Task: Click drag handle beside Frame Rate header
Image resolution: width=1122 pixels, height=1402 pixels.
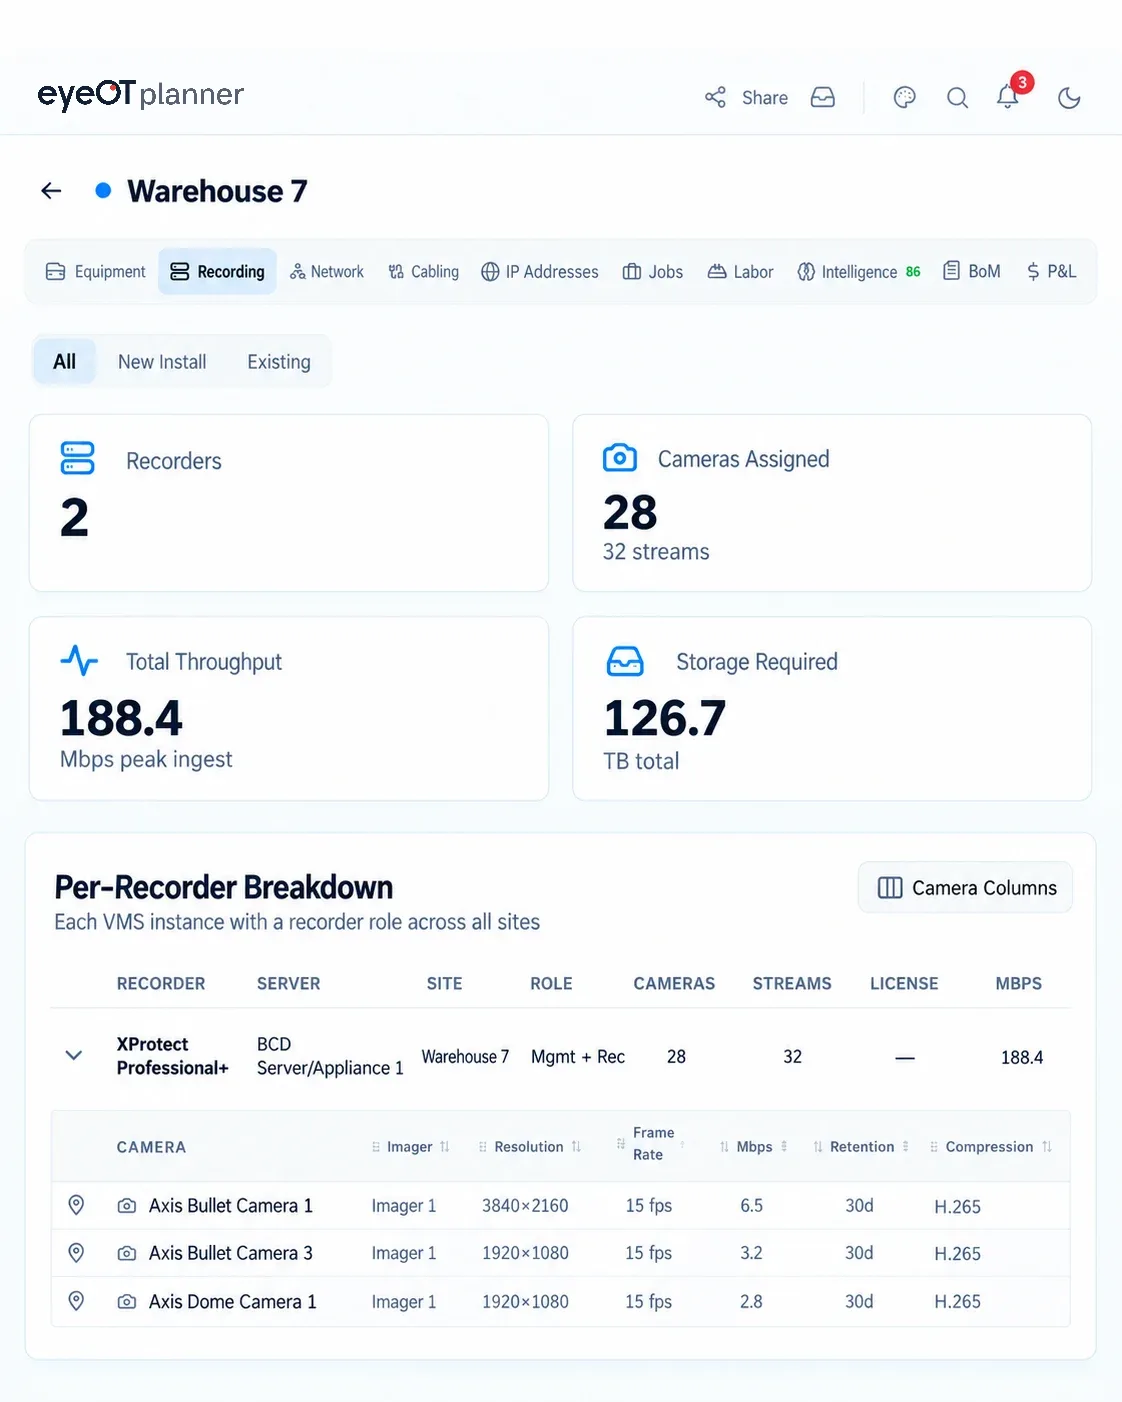Action: pos(621,1143)
